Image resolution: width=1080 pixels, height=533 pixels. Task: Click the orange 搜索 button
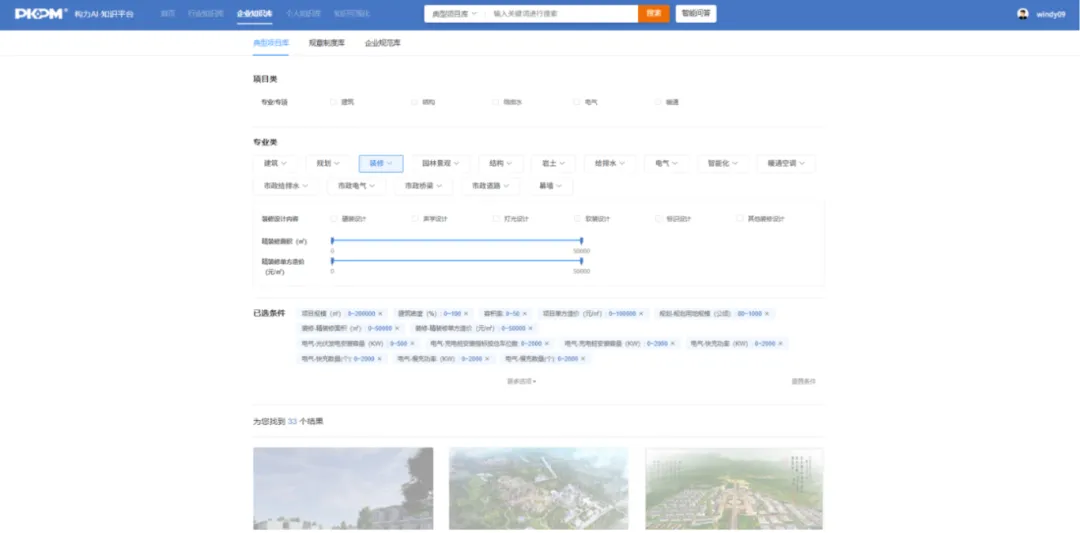(653, 14)
